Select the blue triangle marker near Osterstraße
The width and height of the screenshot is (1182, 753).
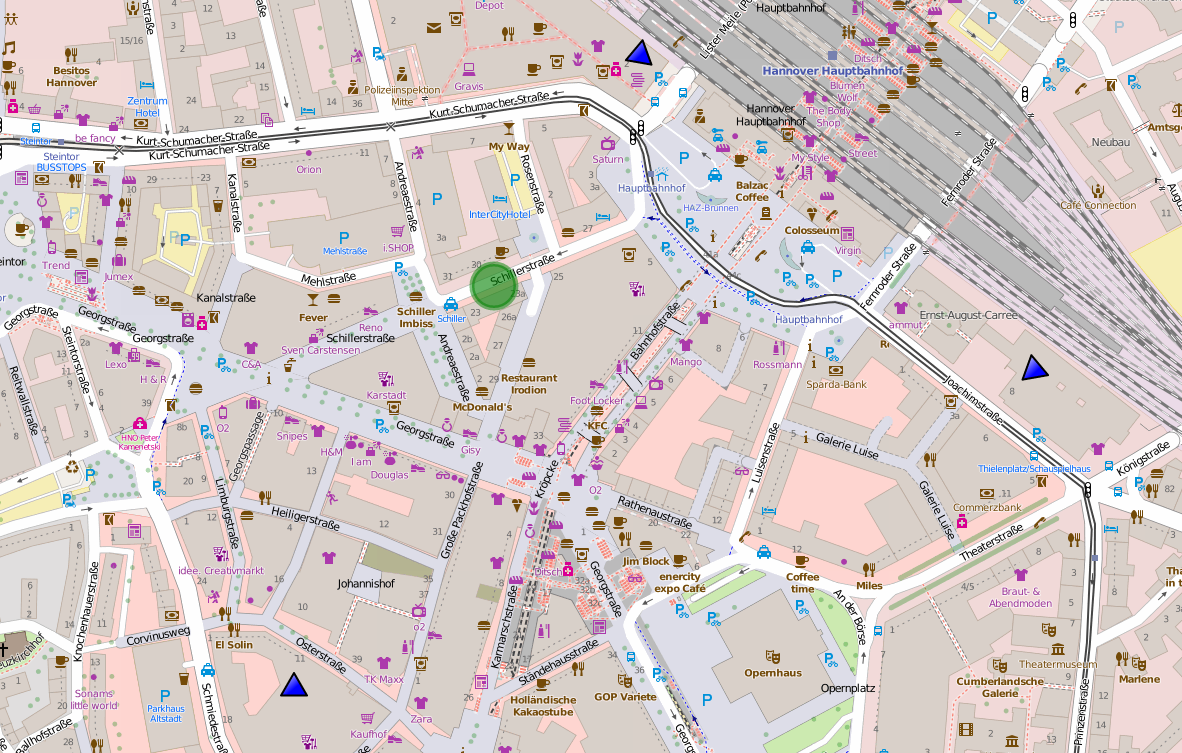point(294,684)
